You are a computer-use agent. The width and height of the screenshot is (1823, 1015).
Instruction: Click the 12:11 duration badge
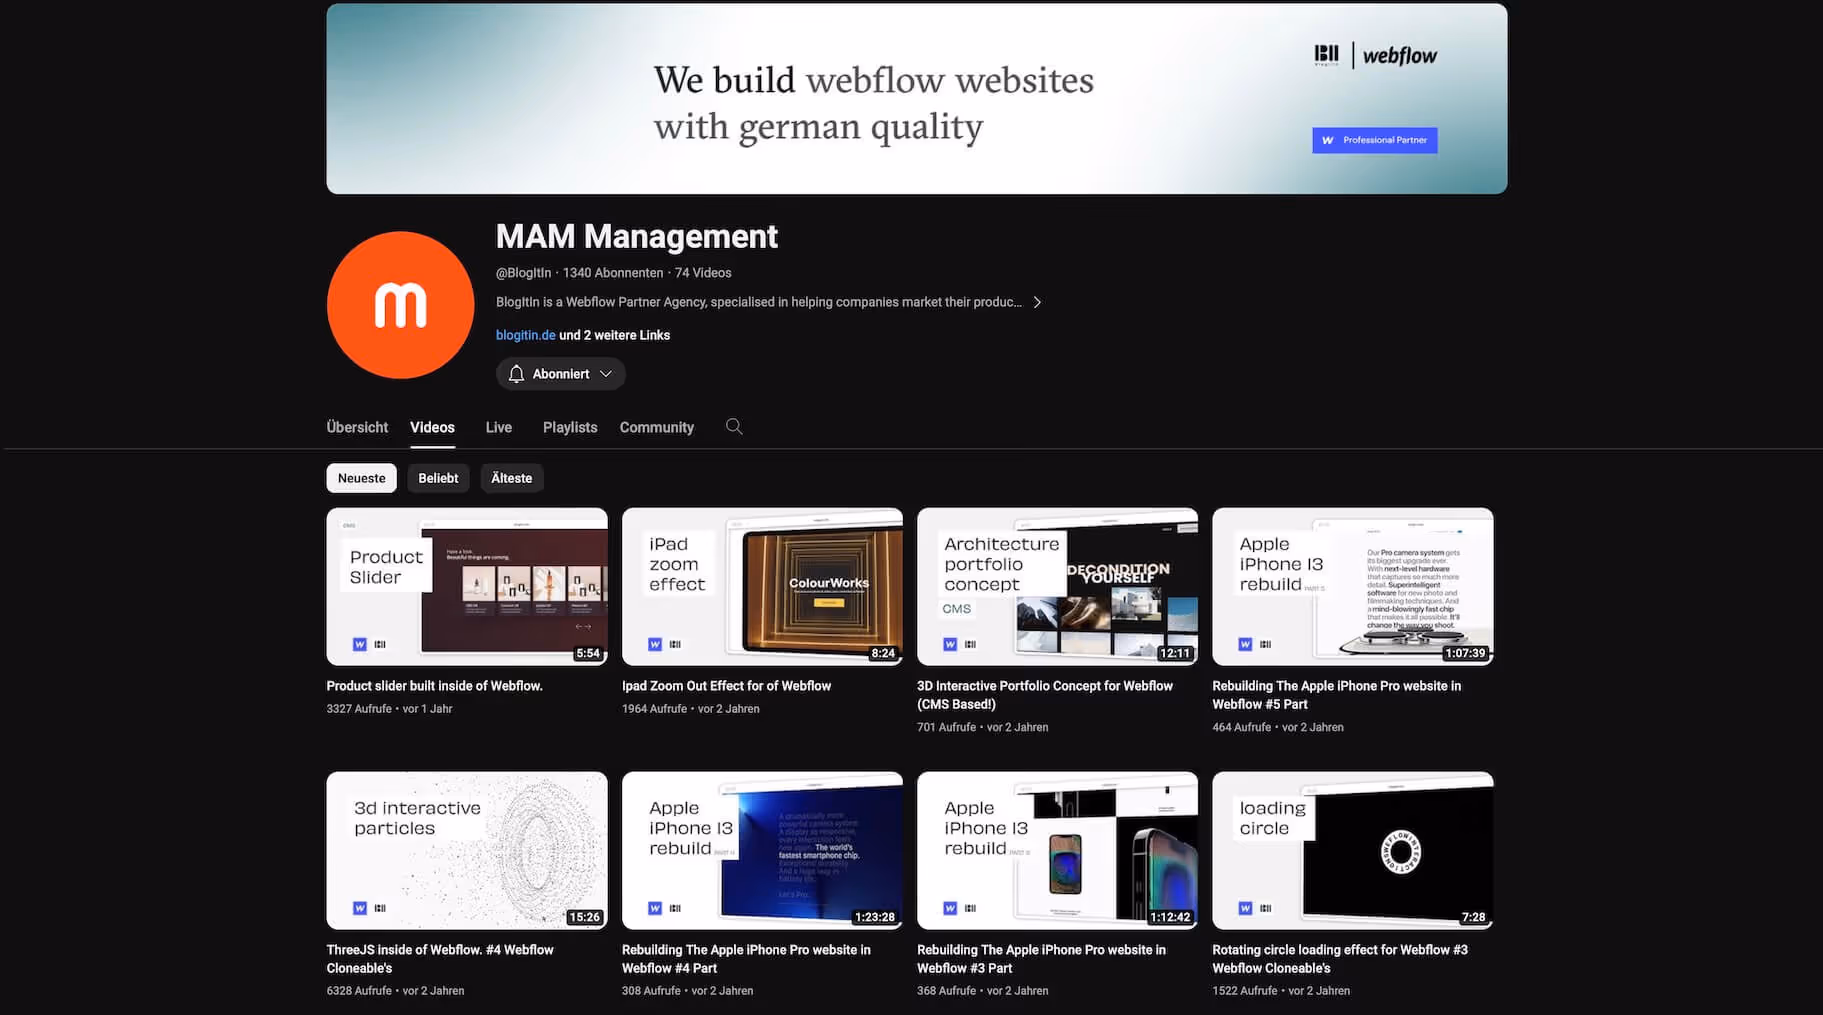(x=1175, y=654)
